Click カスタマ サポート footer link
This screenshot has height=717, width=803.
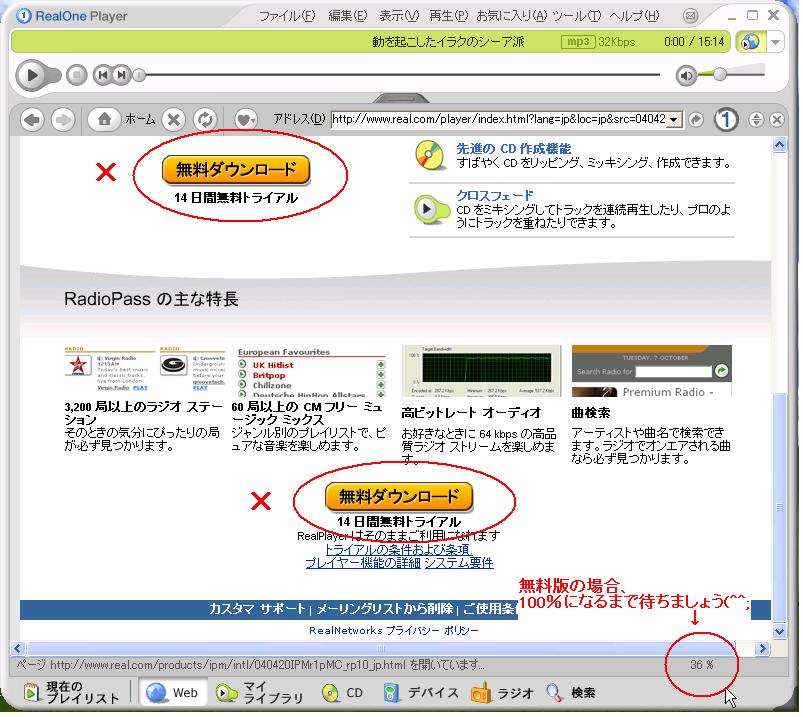pyautogui.click(x=257, y=609)
